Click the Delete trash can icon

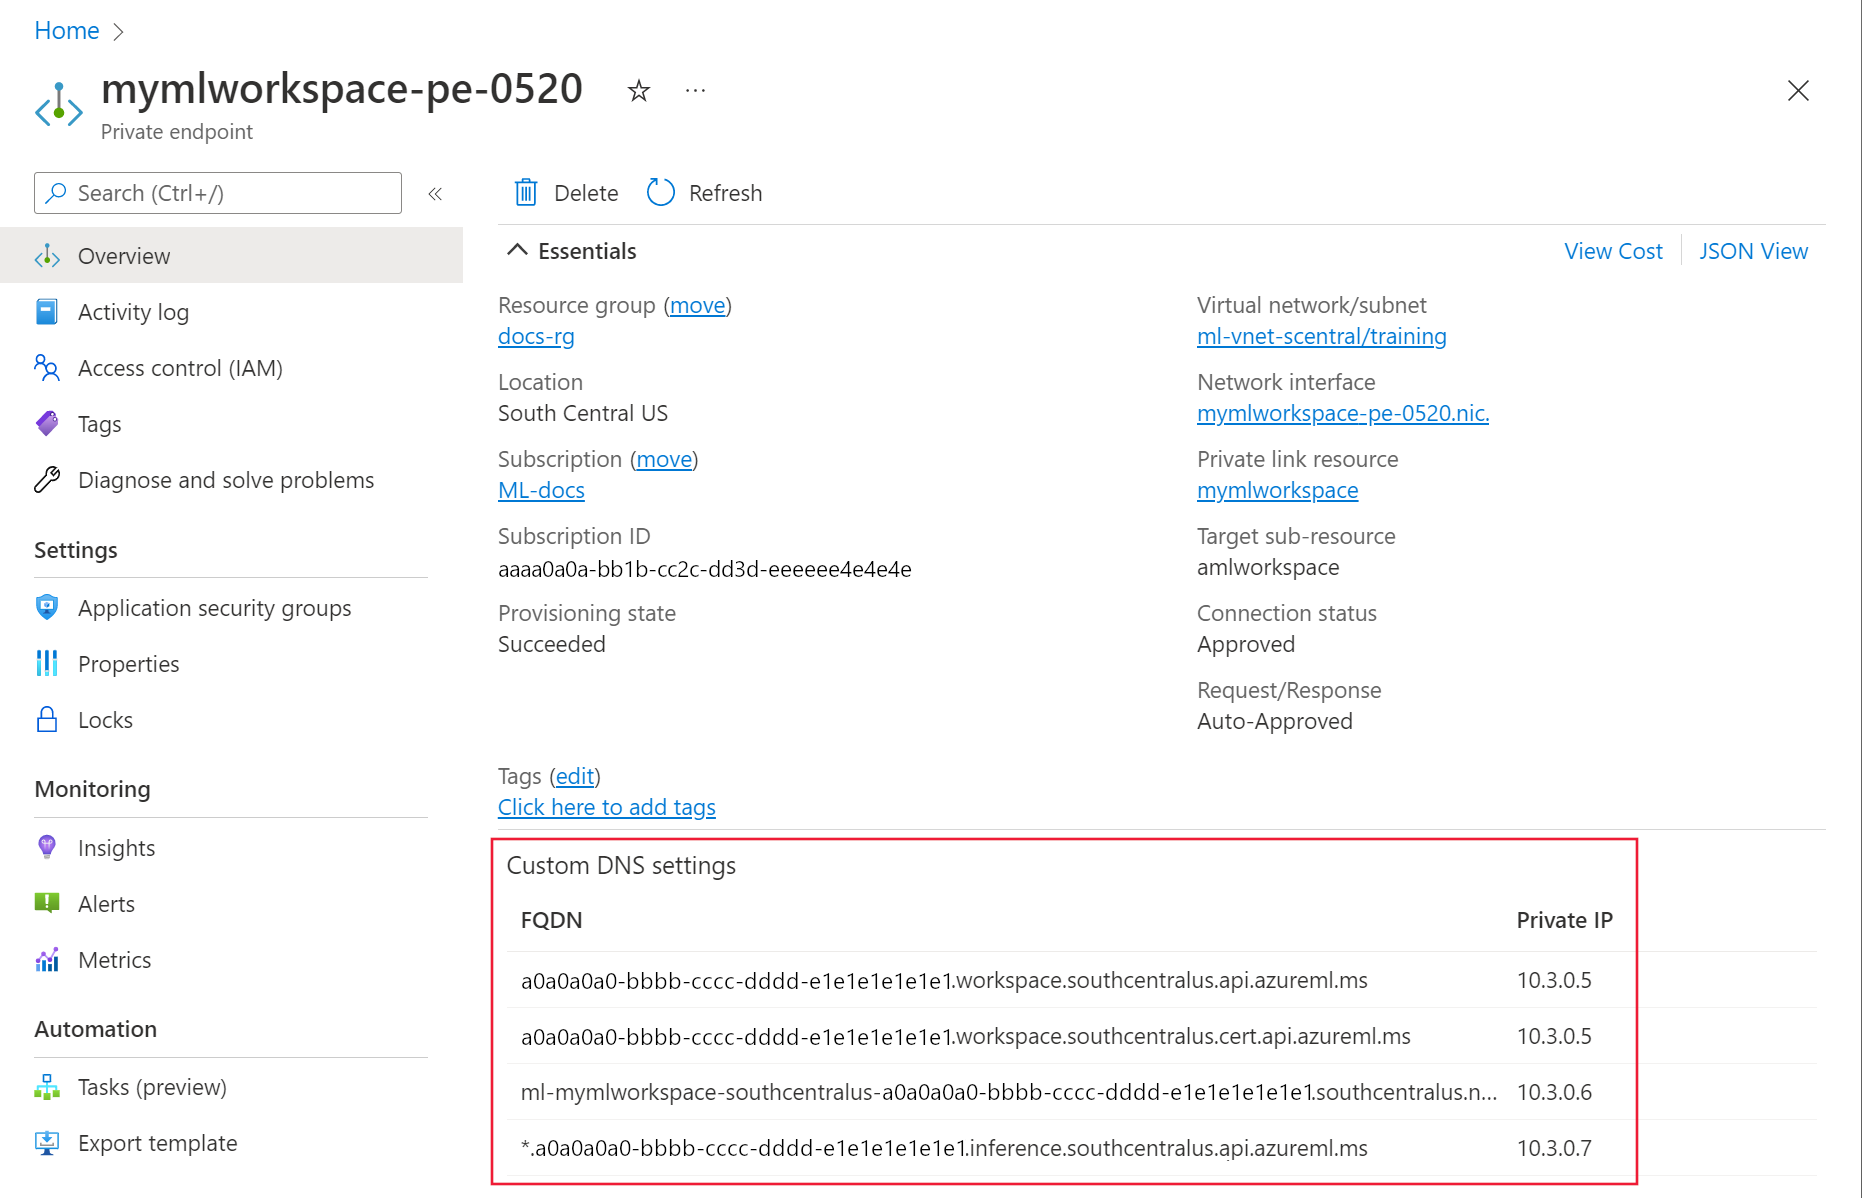526,192
